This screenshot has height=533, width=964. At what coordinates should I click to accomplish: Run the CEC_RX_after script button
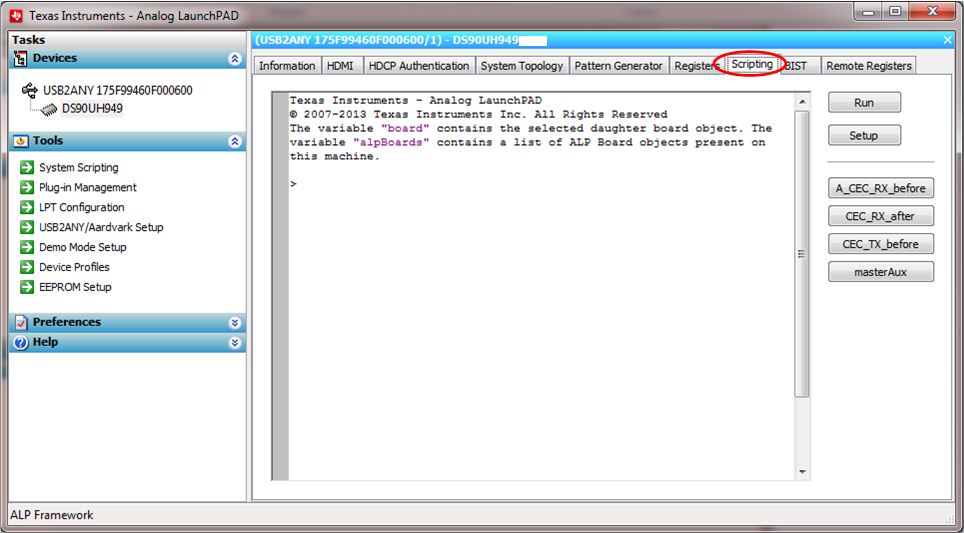tap(881, 216)
